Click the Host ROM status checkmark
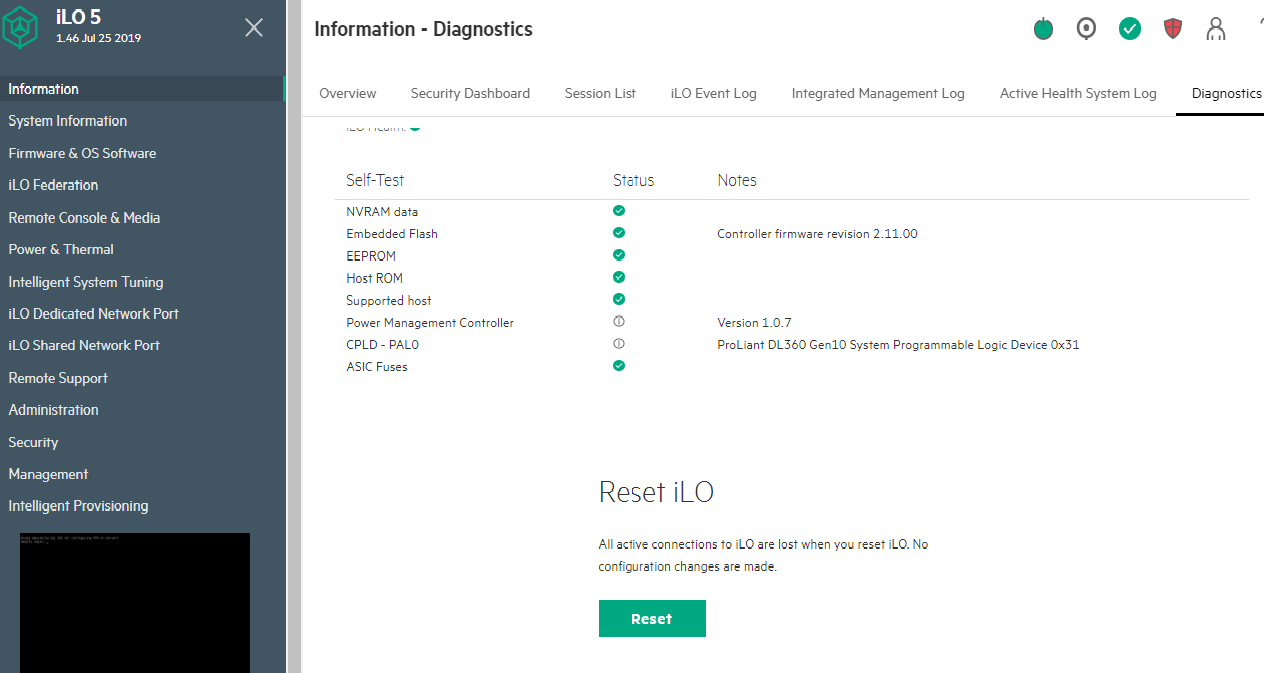The image size is (1264, 673). pos(619,277)
